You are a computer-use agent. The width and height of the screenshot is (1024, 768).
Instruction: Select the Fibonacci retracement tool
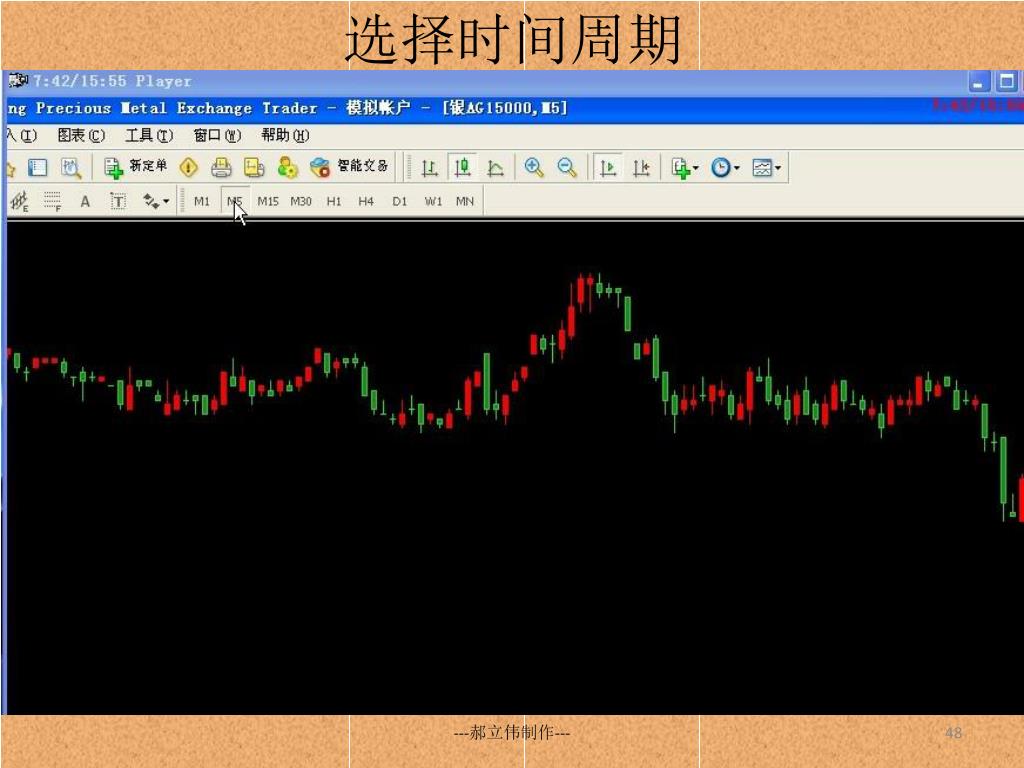point(52,201)
